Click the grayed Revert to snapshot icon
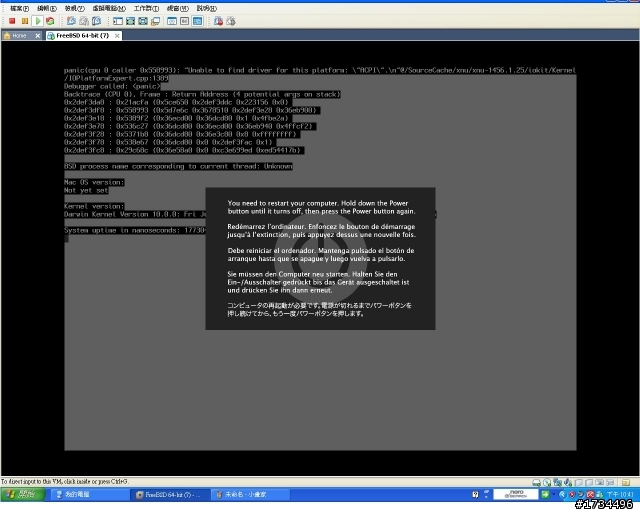This screenshot has height=512, width=640. coord(84,21)
